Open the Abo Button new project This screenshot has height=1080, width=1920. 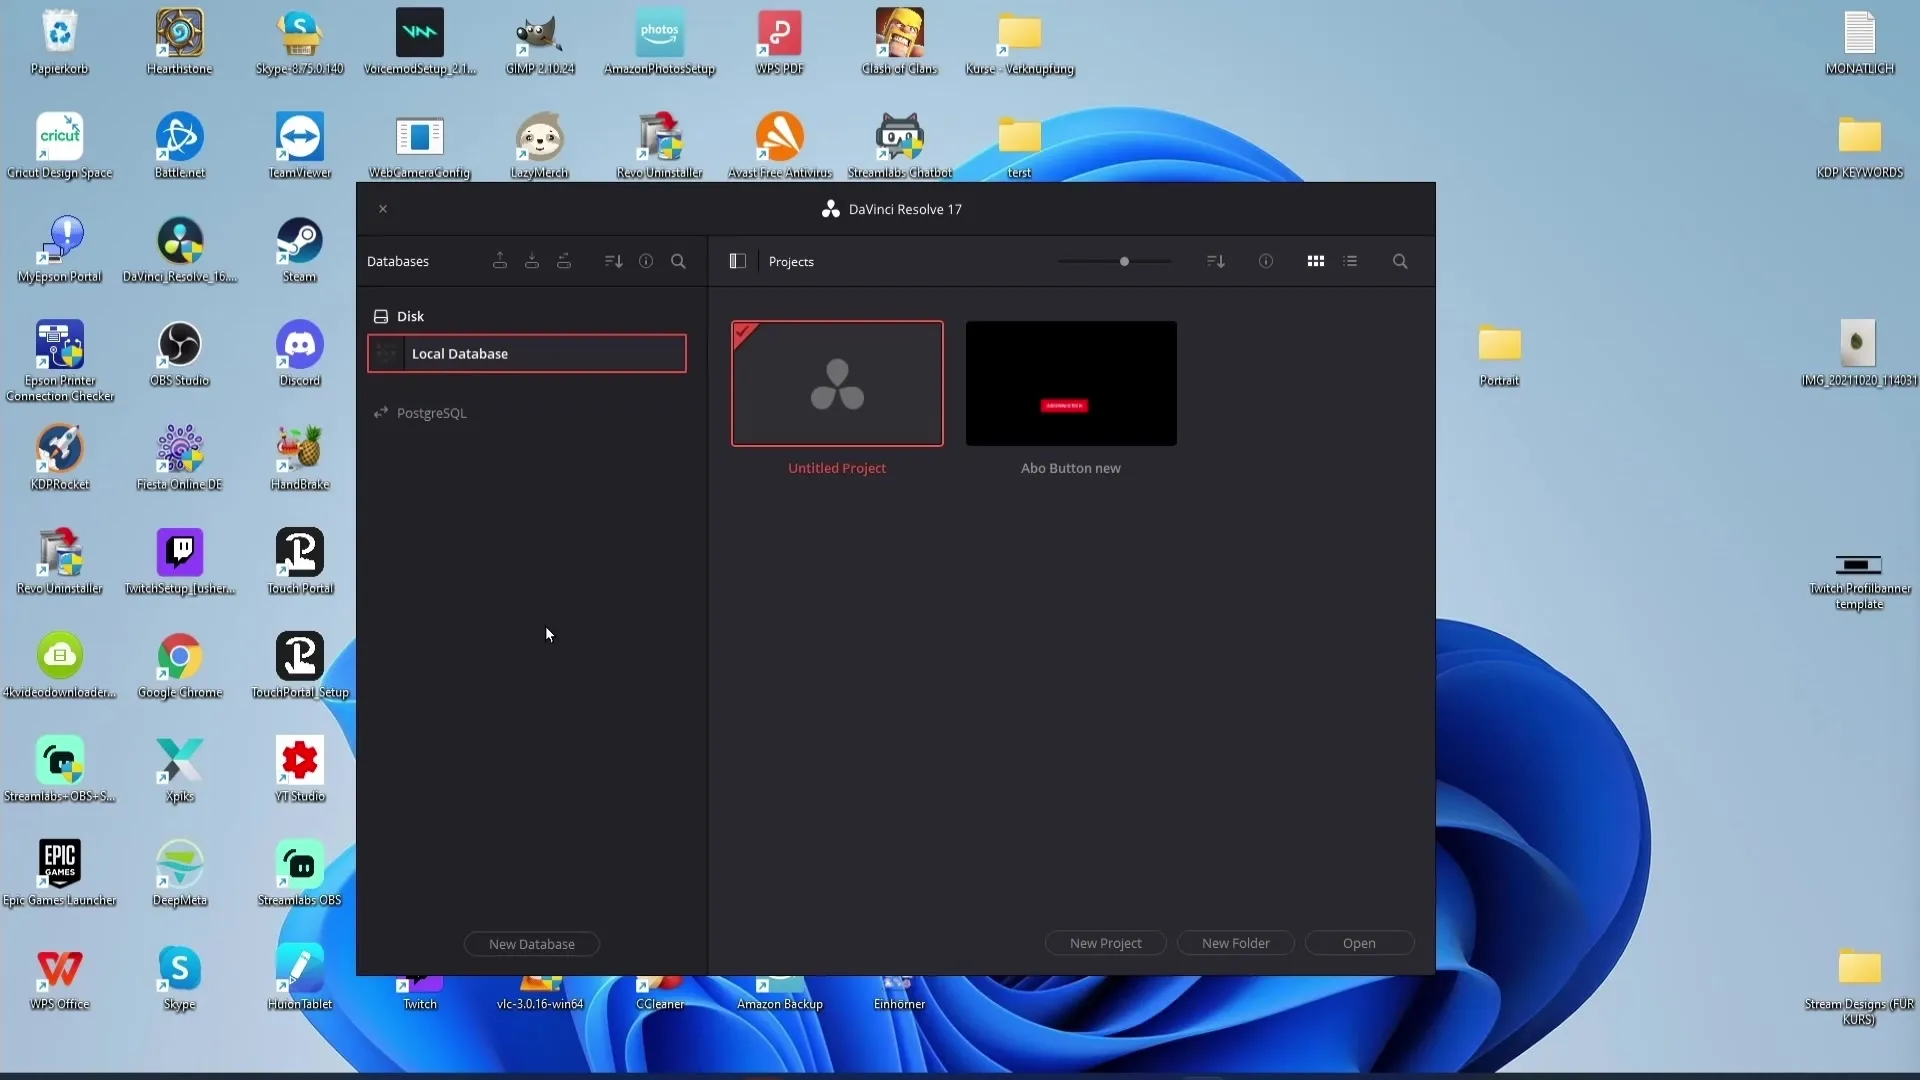[1069, 382]
